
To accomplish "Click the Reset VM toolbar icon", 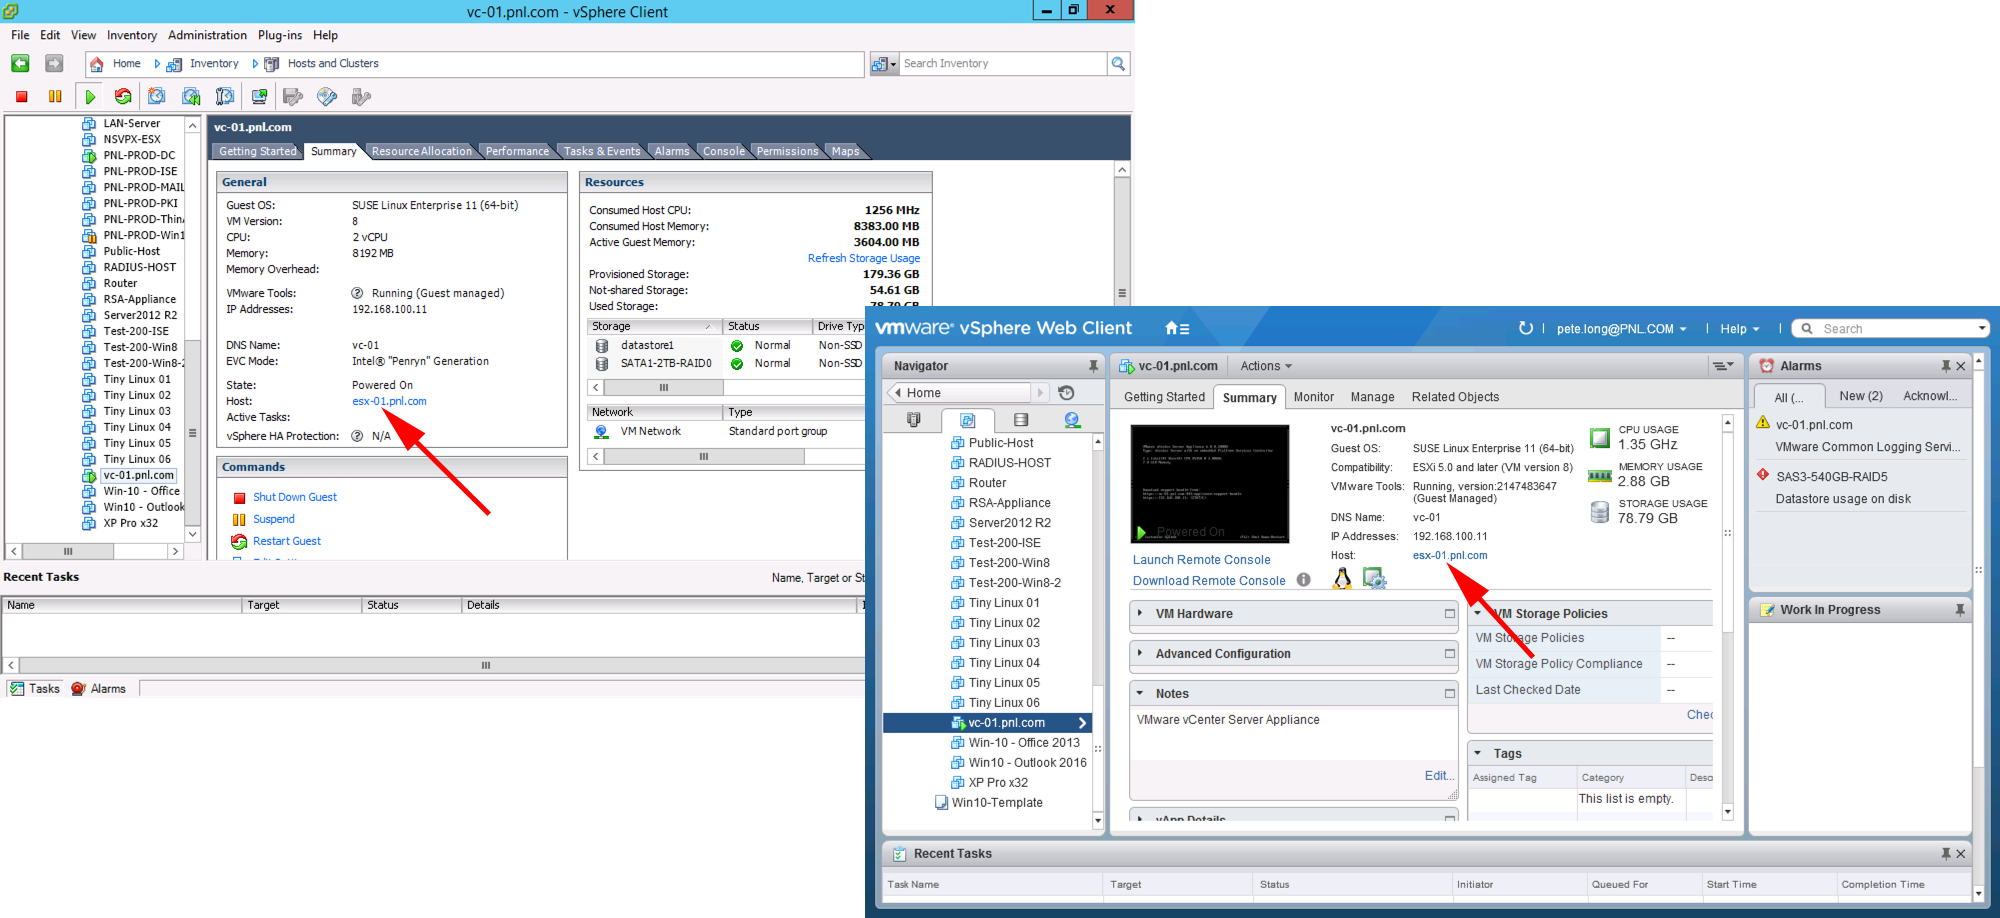I will point(123,97).
